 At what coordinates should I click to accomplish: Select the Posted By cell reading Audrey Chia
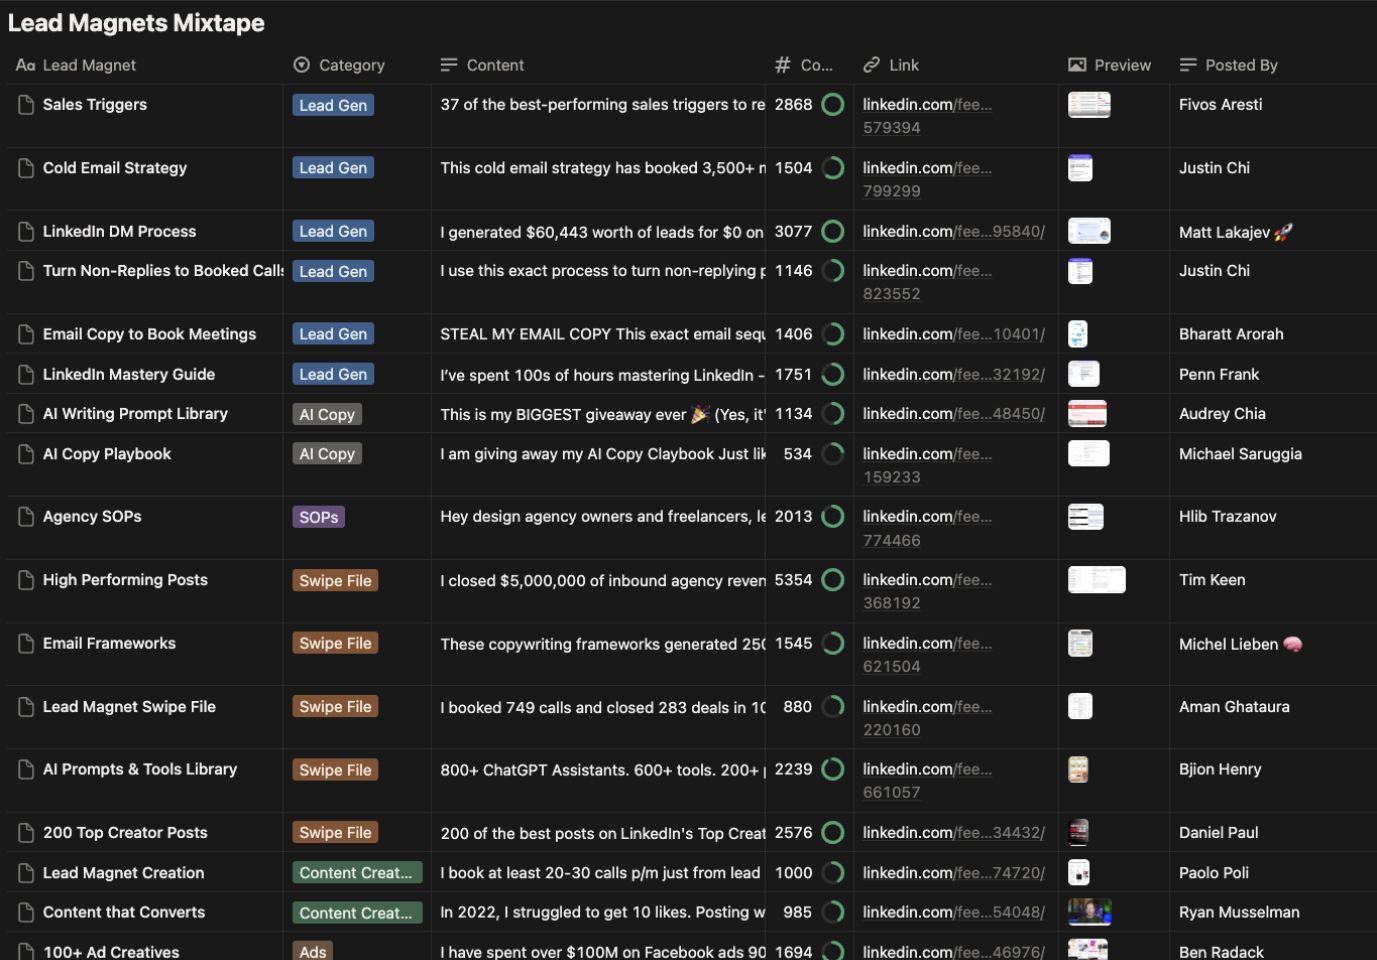pyautogui.click(x=1222, y=414)
